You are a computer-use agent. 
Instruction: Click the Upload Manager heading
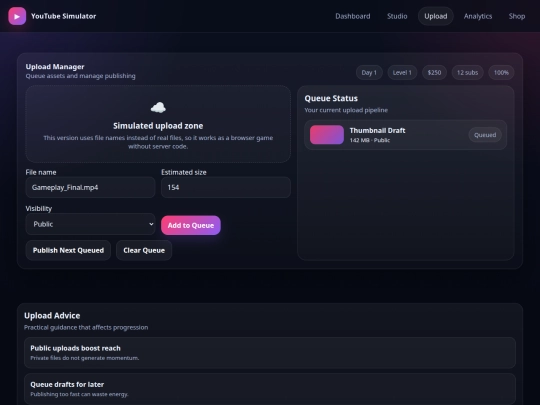pos(55,67)
